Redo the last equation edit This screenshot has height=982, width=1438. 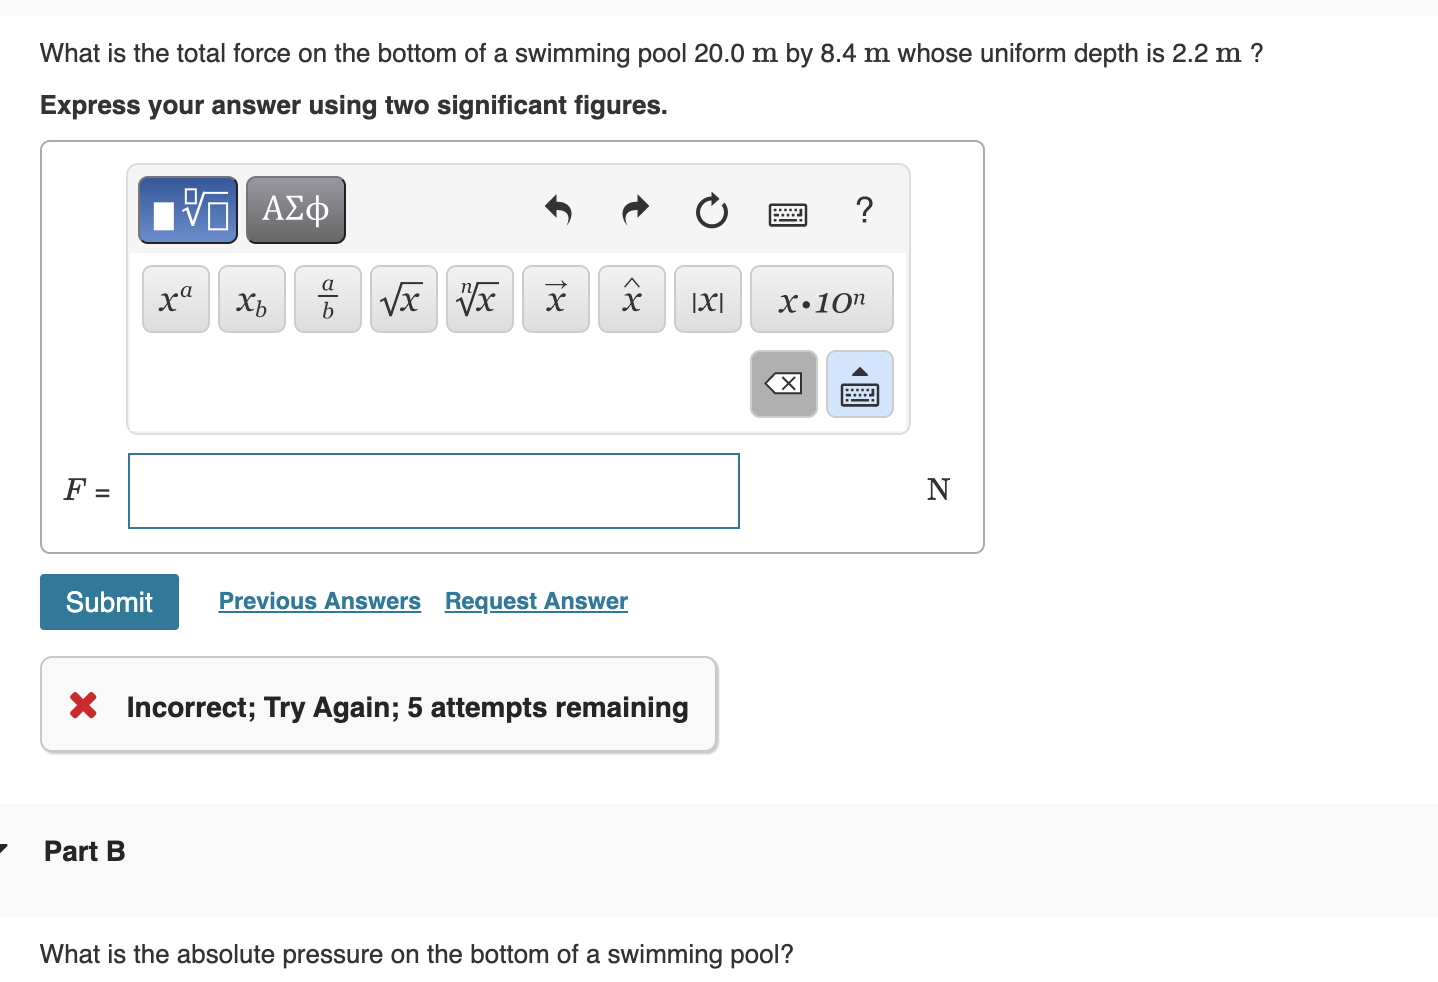pos(634,211)
